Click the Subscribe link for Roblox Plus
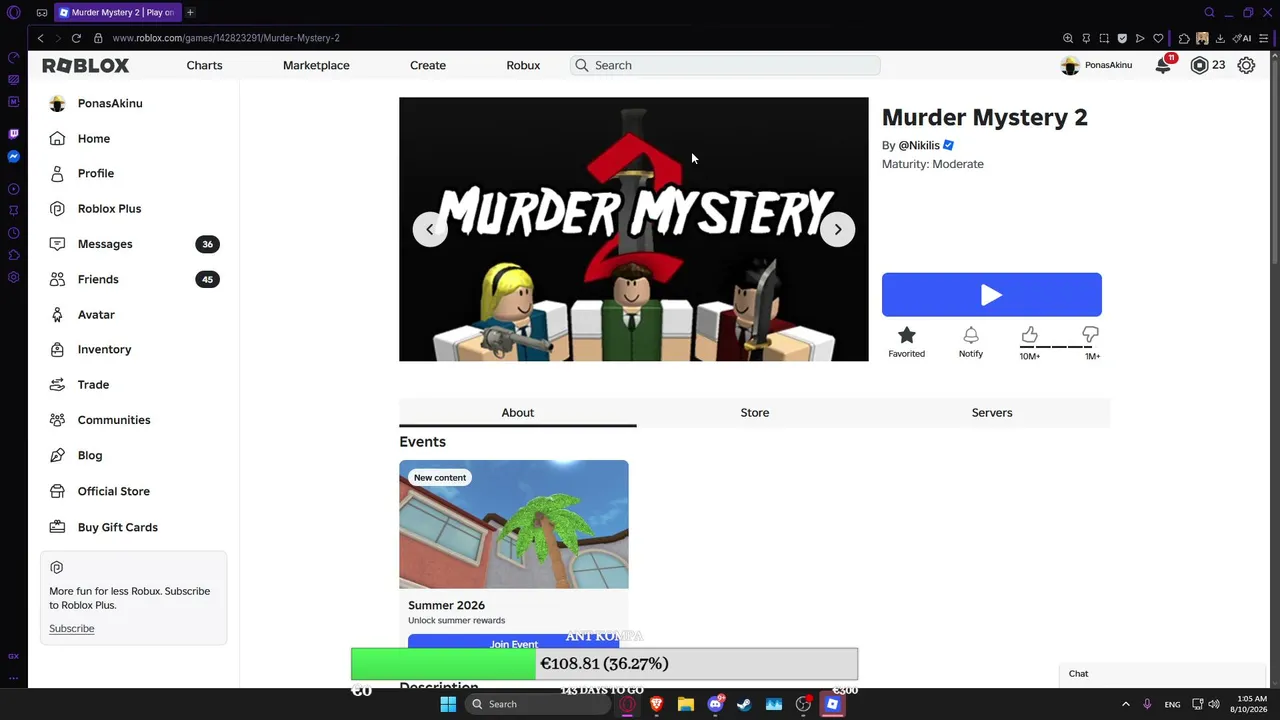Image resolution: width=1280 pixels, height=720 pixels. [72, 629]
